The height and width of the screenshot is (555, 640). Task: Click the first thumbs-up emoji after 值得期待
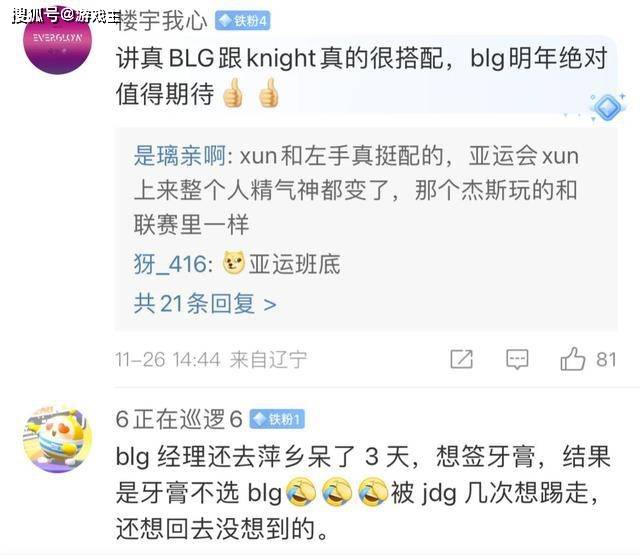click(233, 93)
